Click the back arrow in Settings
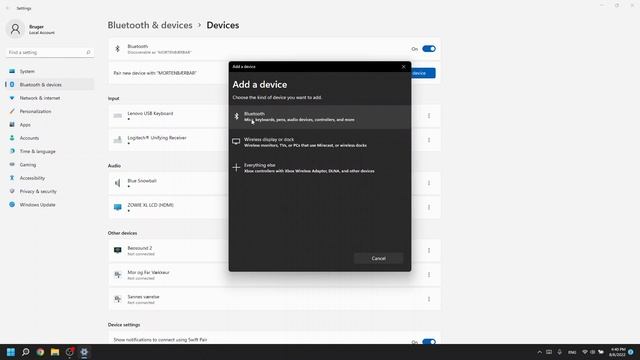640x360 pixels. [x=7, y=8]
